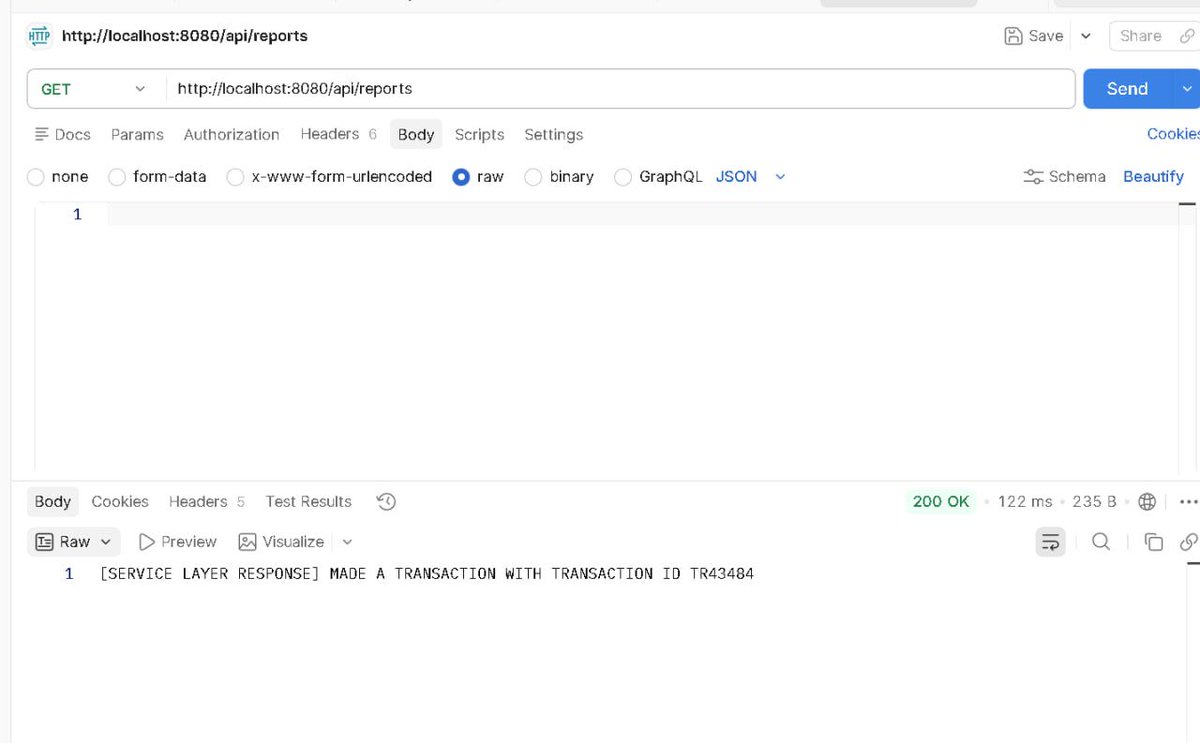Click the request URL input field
The height and width of the screenshot is (743, 1200).
click(x=620, y=89)
